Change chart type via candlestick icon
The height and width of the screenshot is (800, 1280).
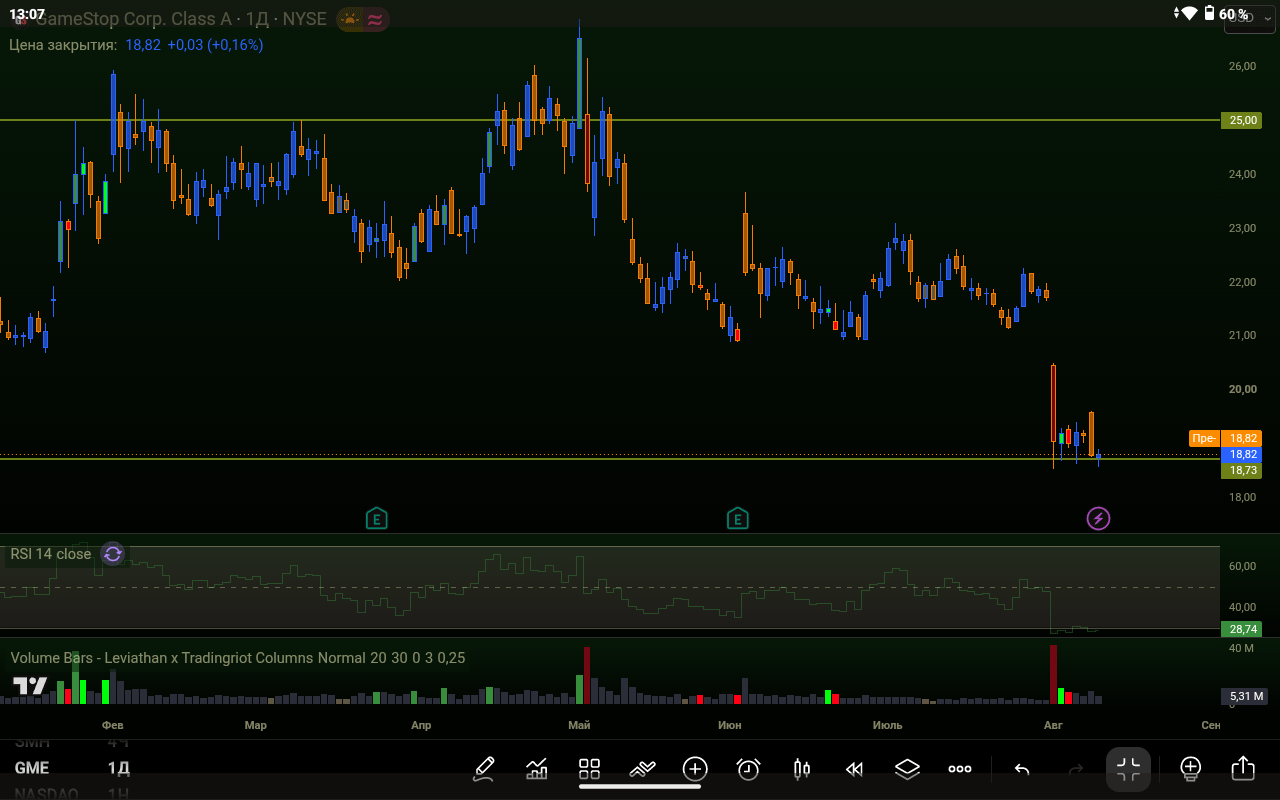[x=801, y=768]
